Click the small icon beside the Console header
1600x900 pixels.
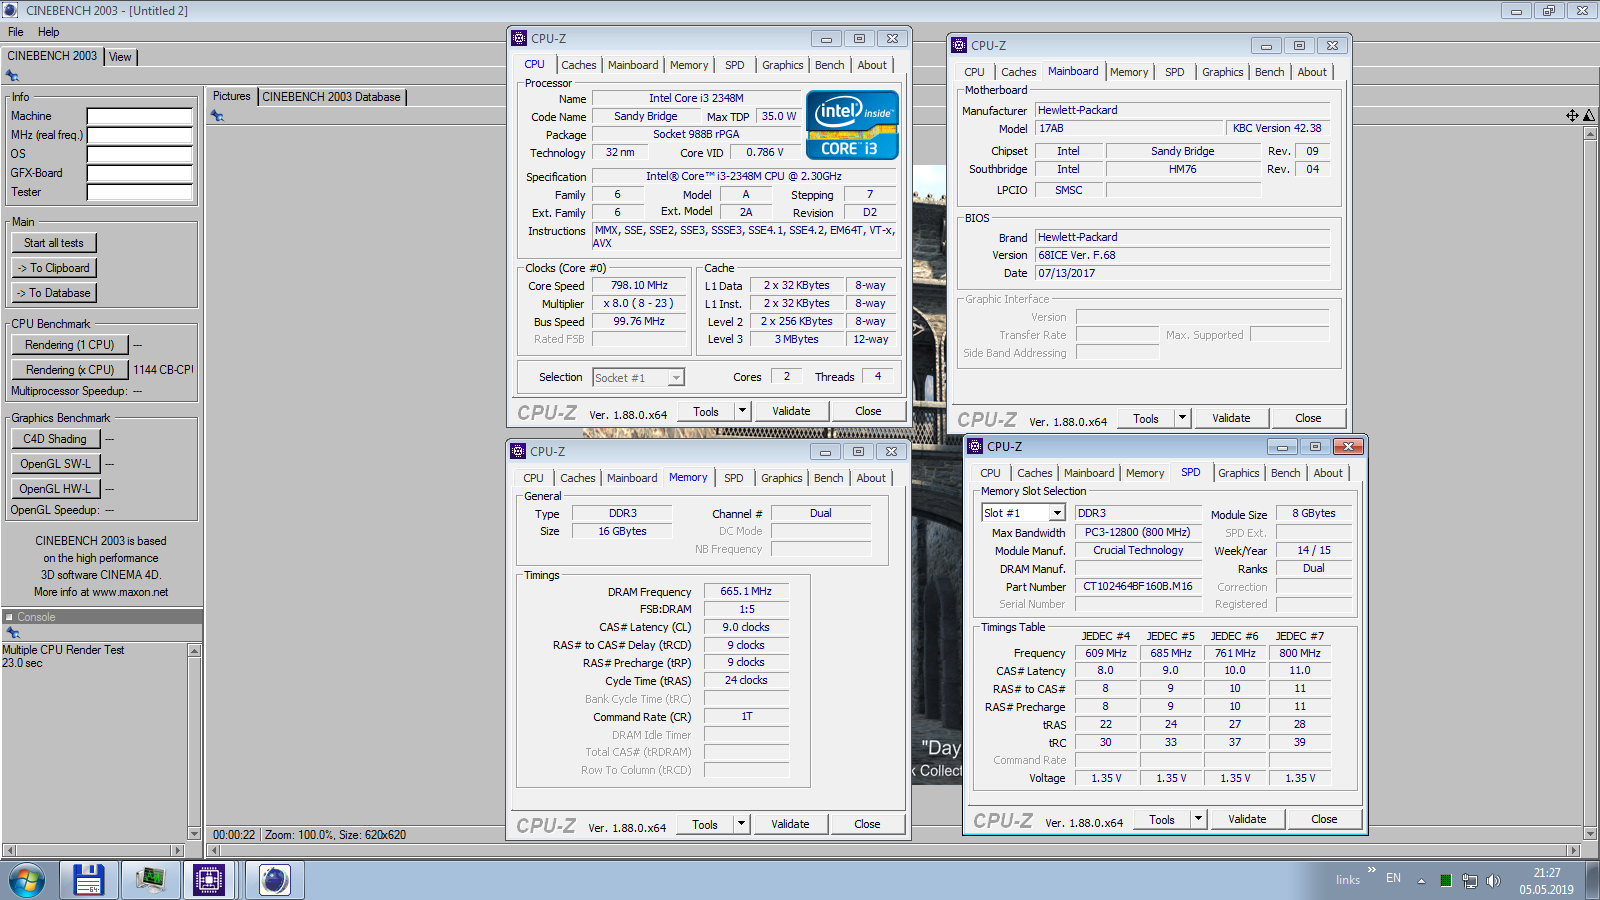9,617
